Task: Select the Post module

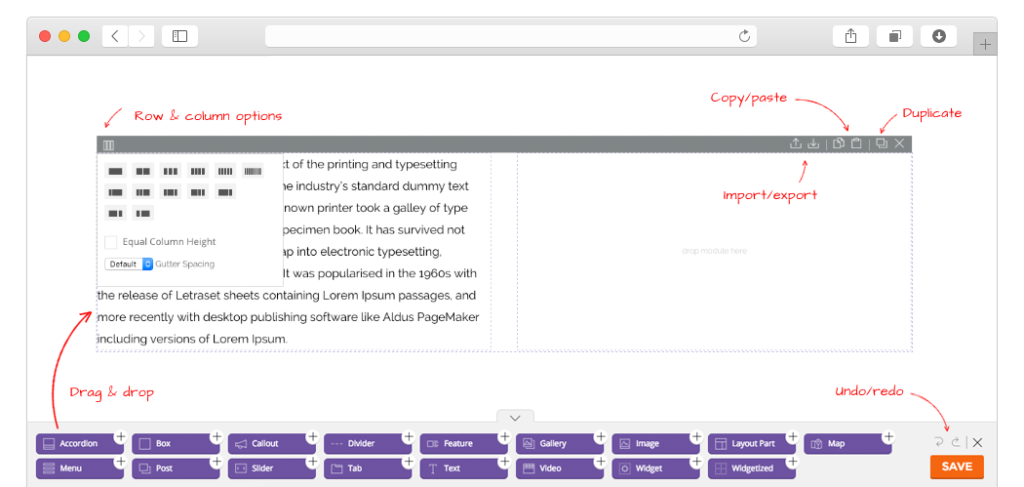Action: 175,469
